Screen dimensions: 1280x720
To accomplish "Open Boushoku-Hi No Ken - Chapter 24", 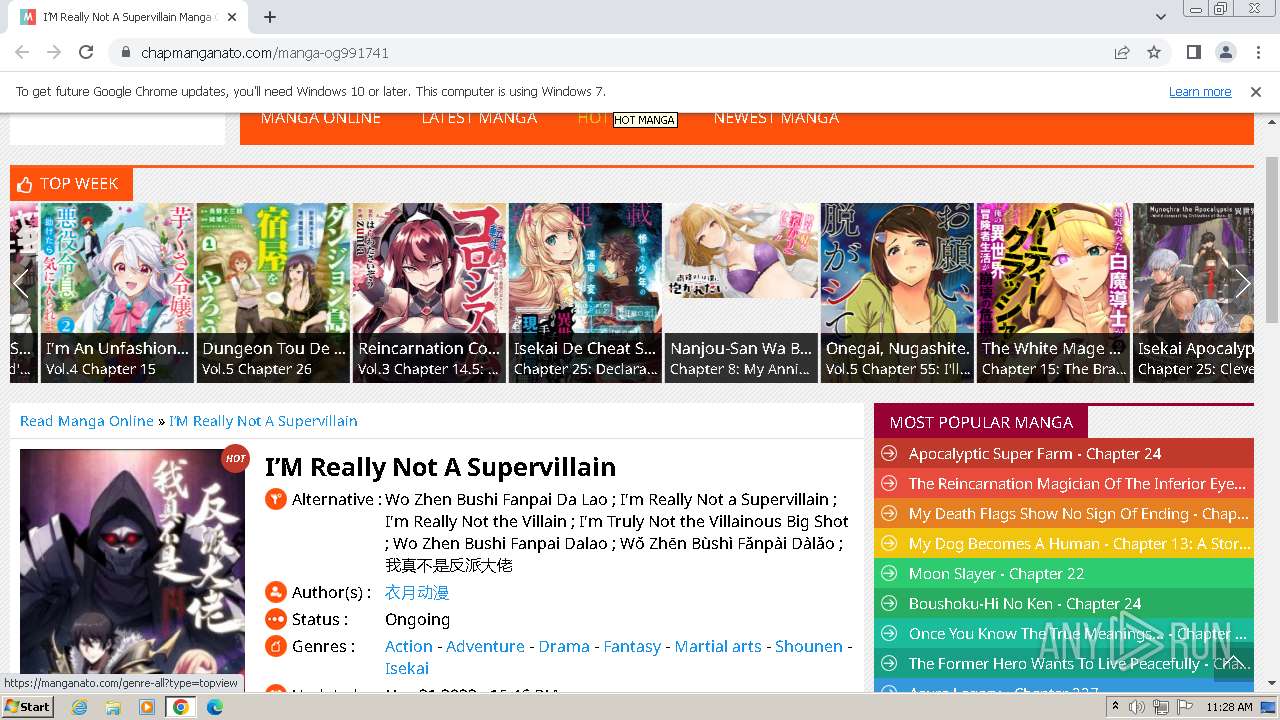I will click(x=1025, y=604).
